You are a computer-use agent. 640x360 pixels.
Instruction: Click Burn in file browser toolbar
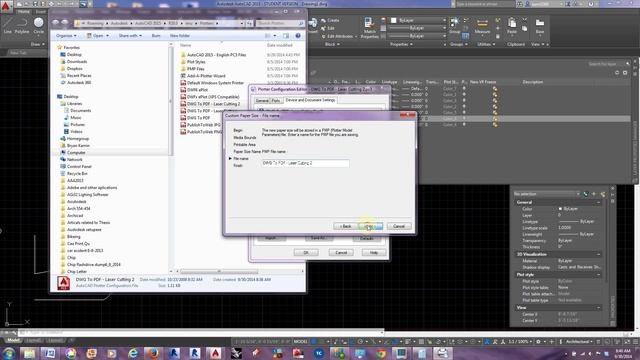[156, 36]
